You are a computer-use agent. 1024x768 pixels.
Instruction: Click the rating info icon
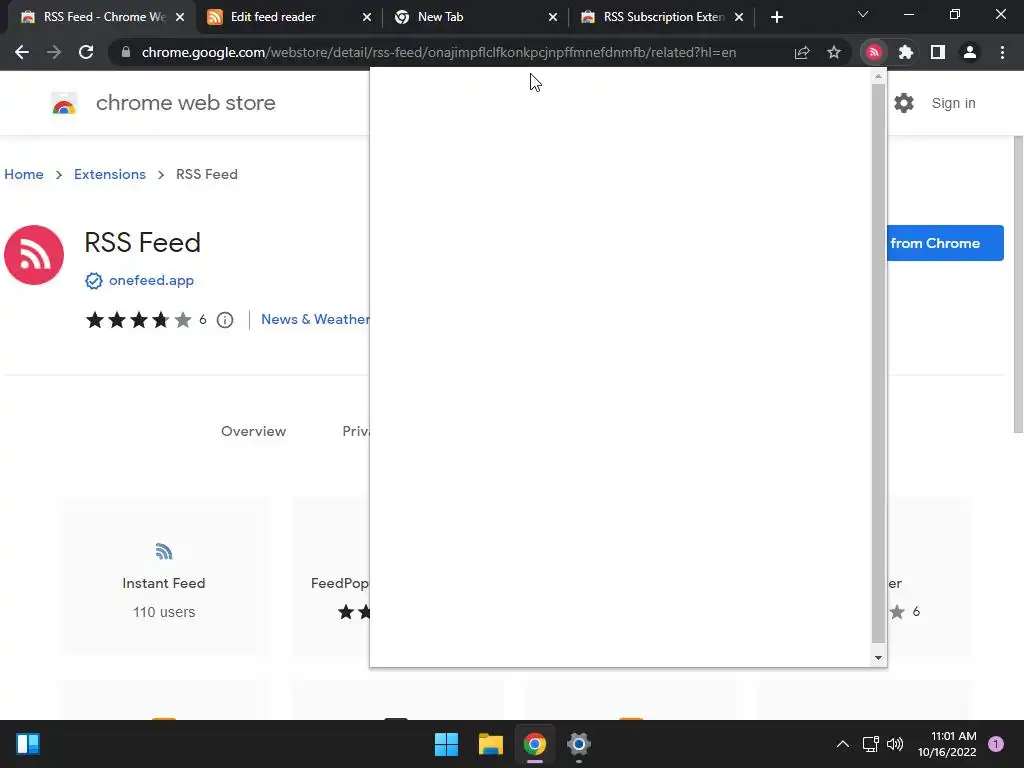pos(225,320)
